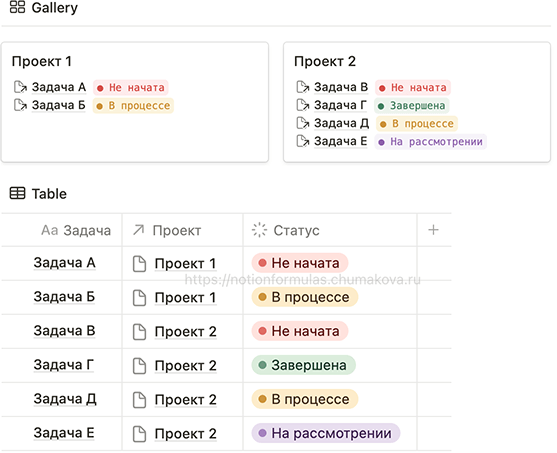This screenshot has width=557, height=453.
Task: Select the Задача А table cell
Action: click(x=62, y=263)
